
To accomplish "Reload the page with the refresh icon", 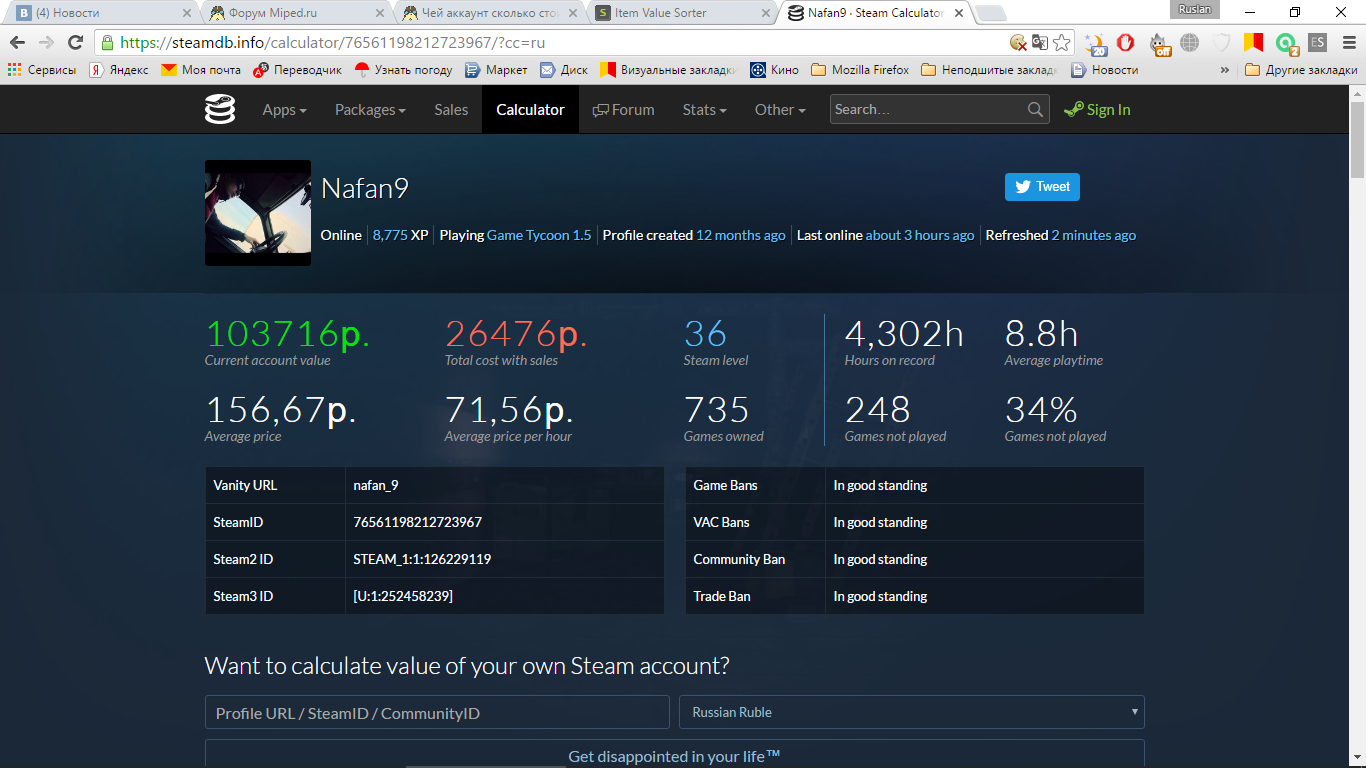I will 75,42.
